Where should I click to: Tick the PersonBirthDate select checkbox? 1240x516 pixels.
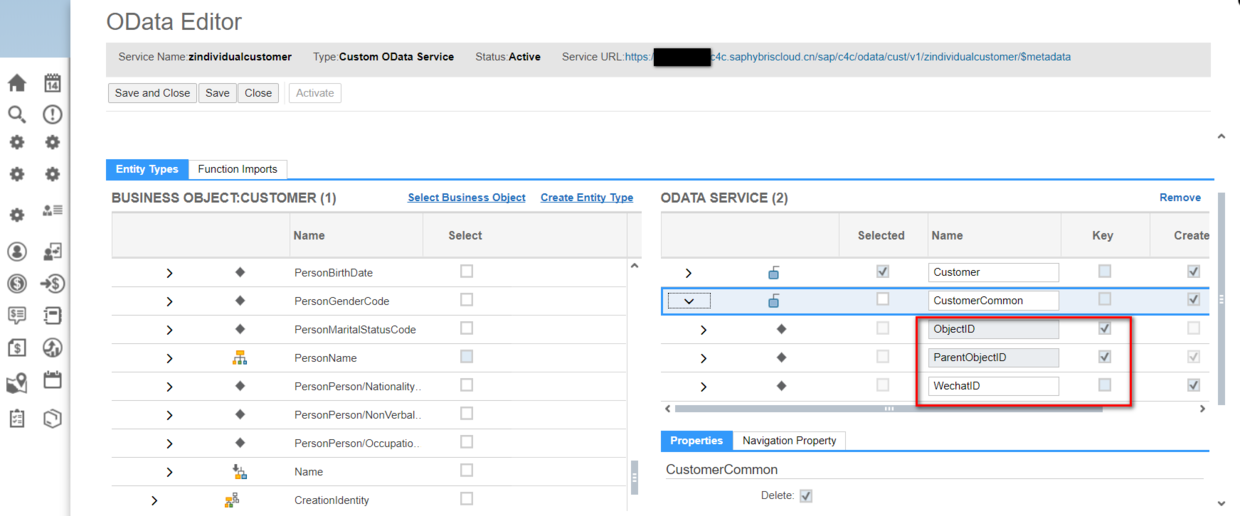(x=466, y=271)
